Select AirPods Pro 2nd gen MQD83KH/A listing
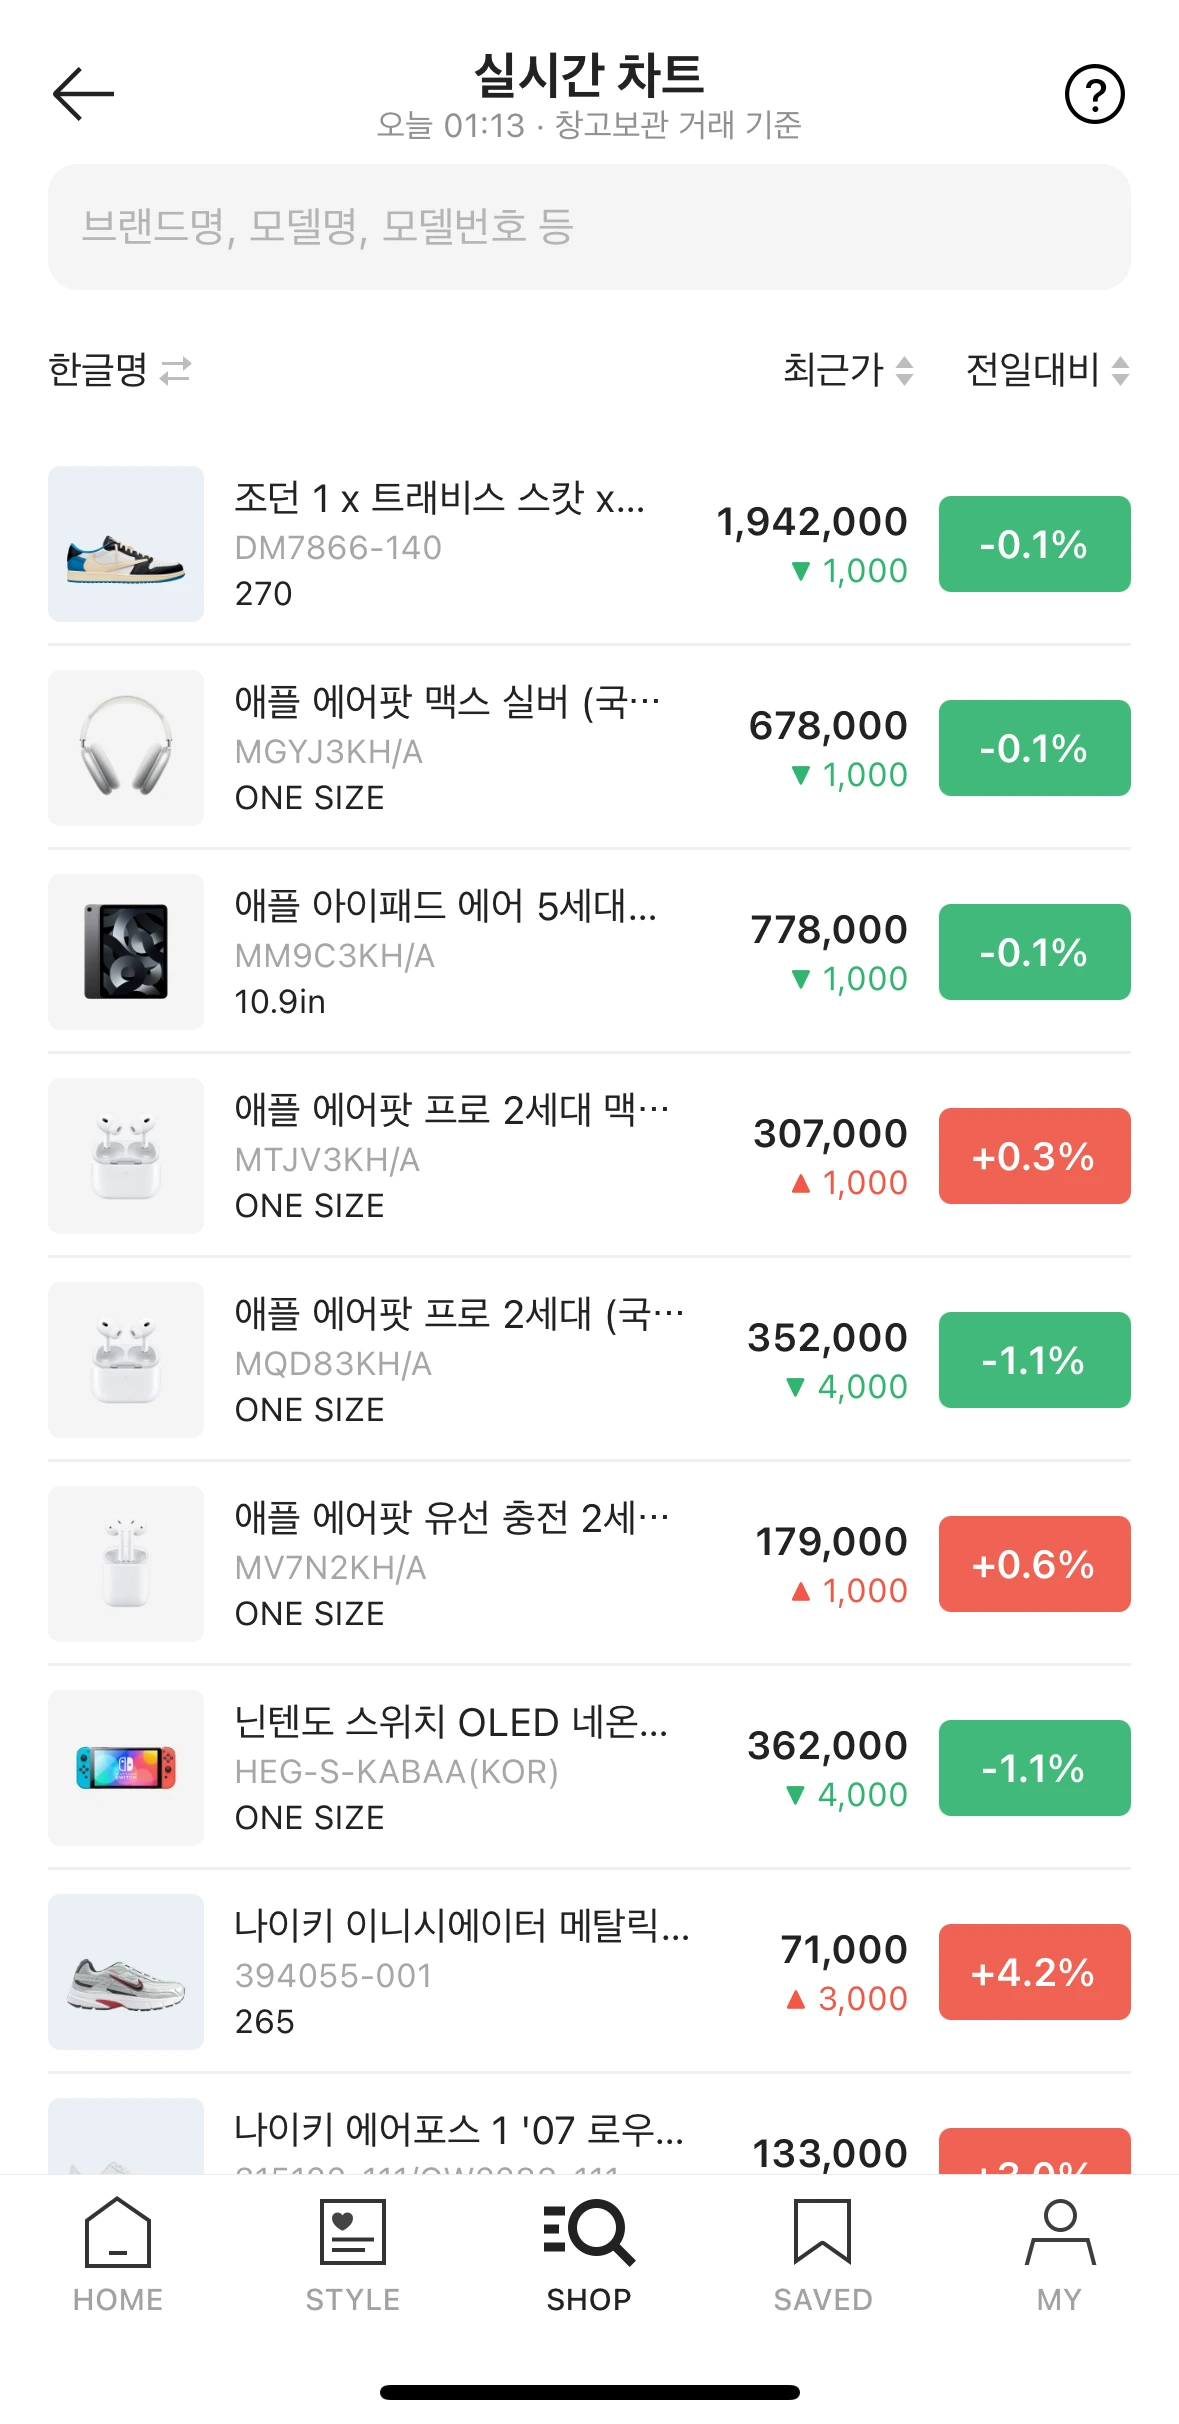The height and width of the screenshot is (2424, 1179). point(590,1360)
